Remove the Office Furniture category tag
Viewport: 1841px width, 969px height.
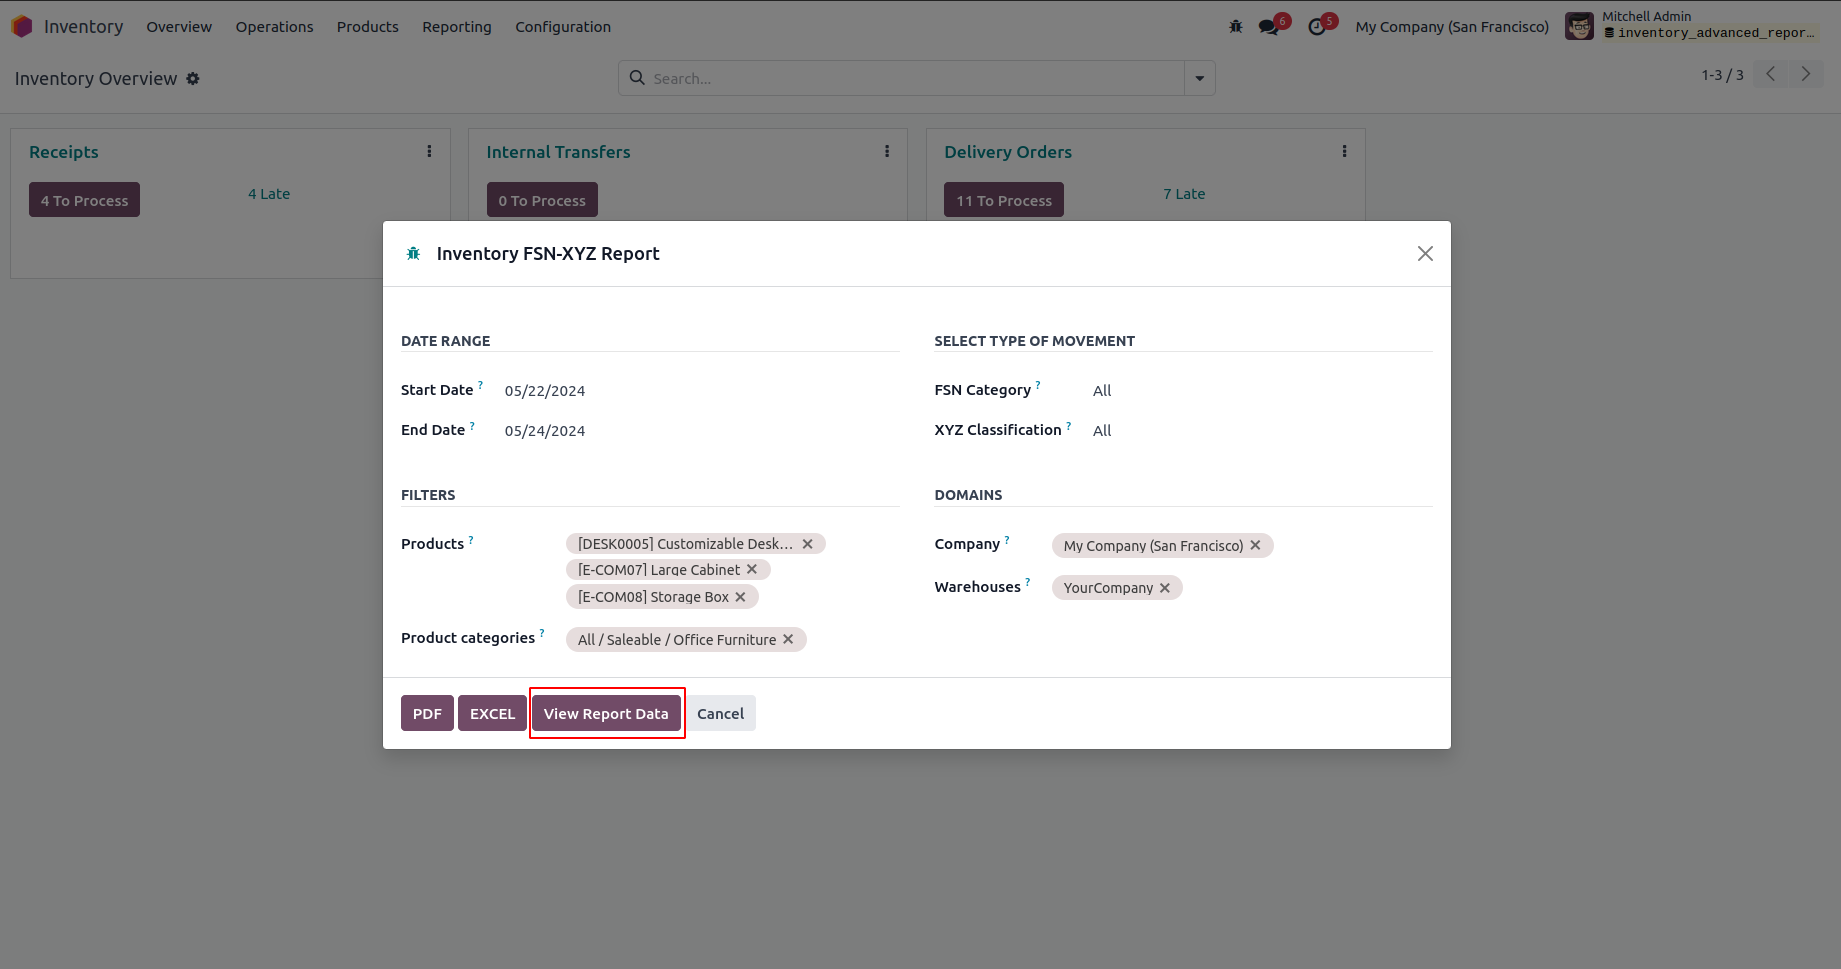click(788, 639)
